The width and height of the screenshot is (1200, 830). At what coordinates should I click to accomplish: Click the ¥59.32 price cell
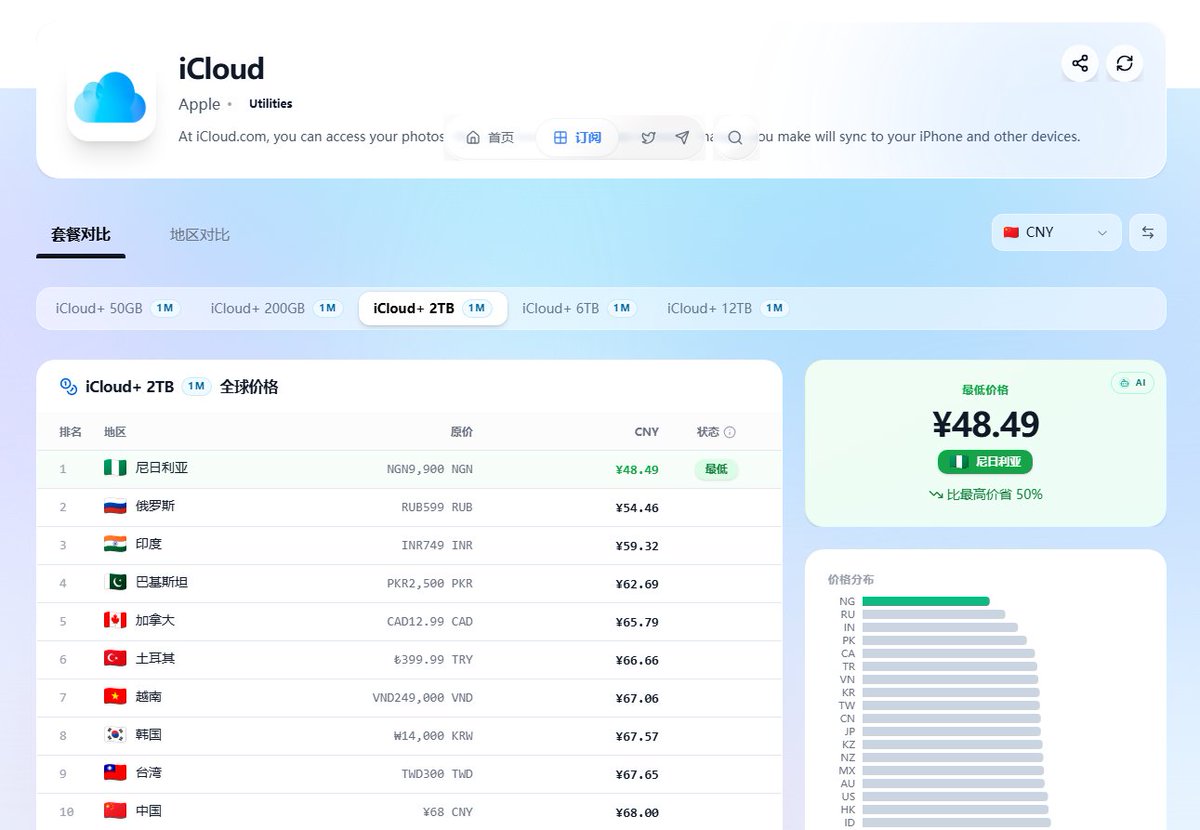[x=637, y=545]
